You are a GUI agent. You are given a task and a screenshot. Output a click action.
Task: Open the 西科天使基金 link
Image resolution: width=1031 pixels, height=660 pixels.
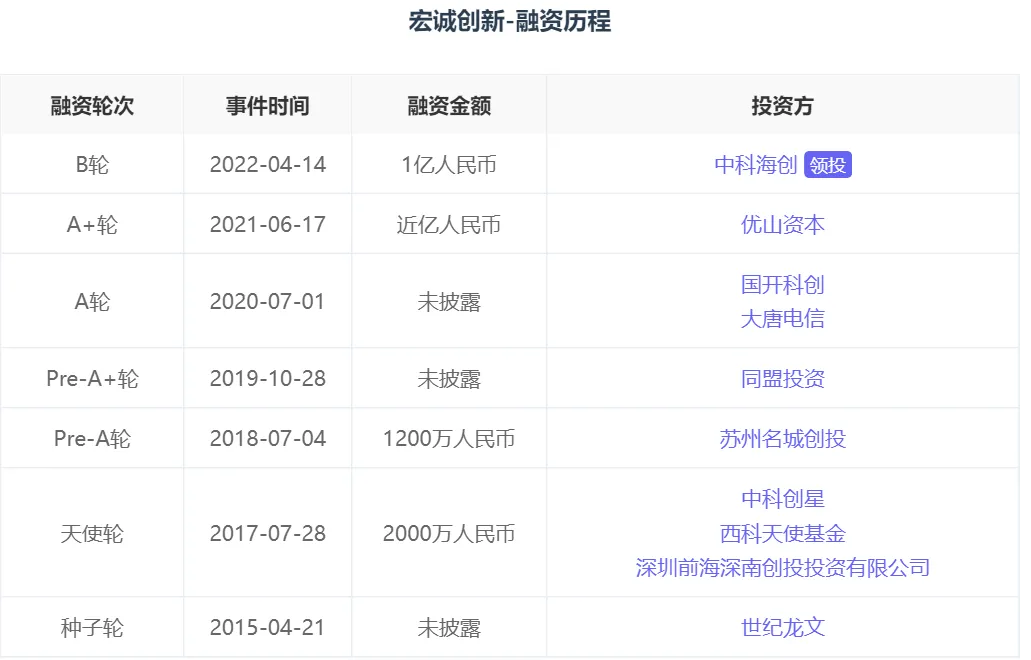[x=783, y=533]
